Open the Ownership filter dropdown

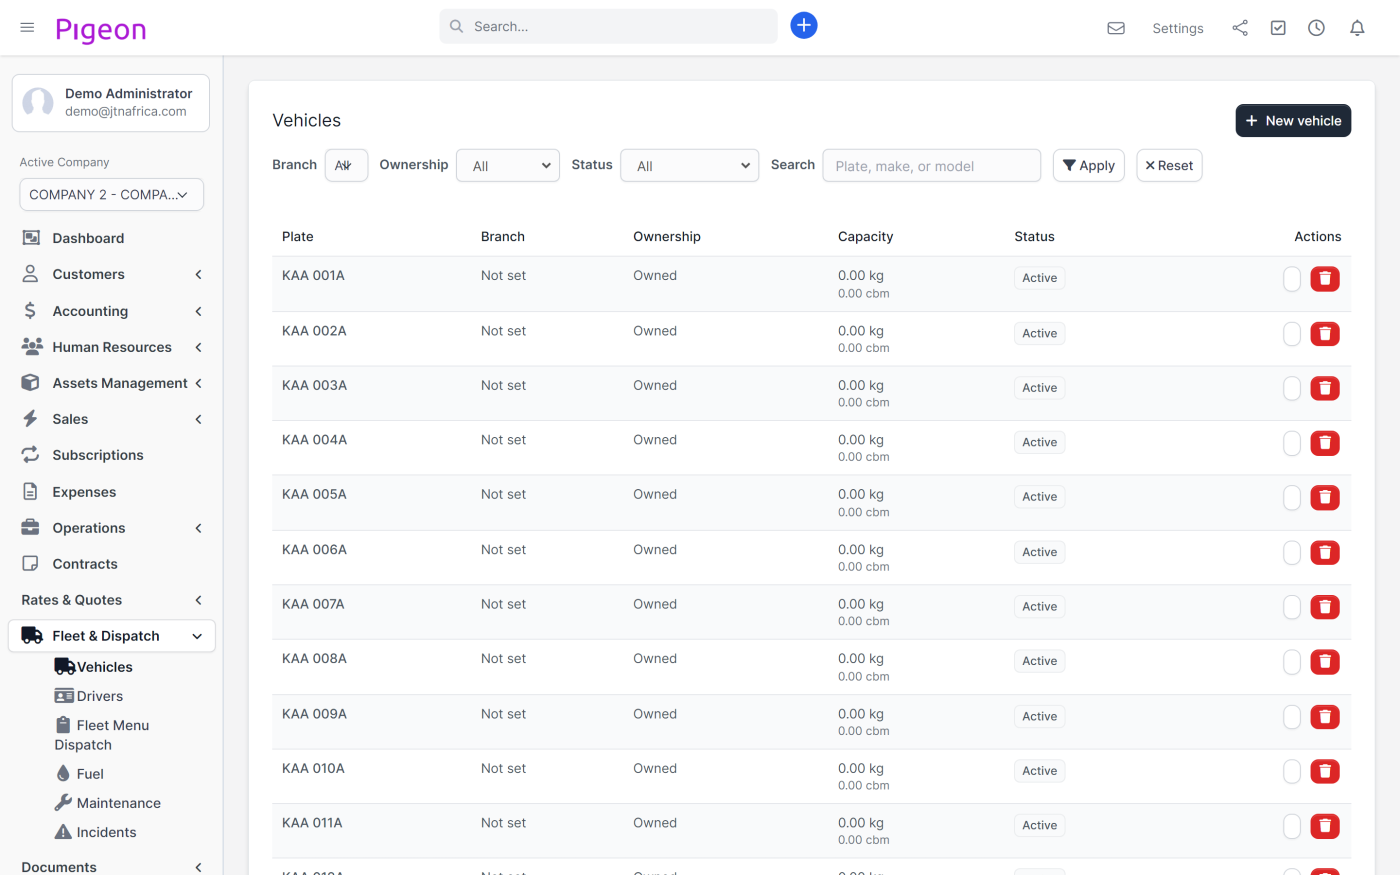pyautogui.click(x=508, y=166)
